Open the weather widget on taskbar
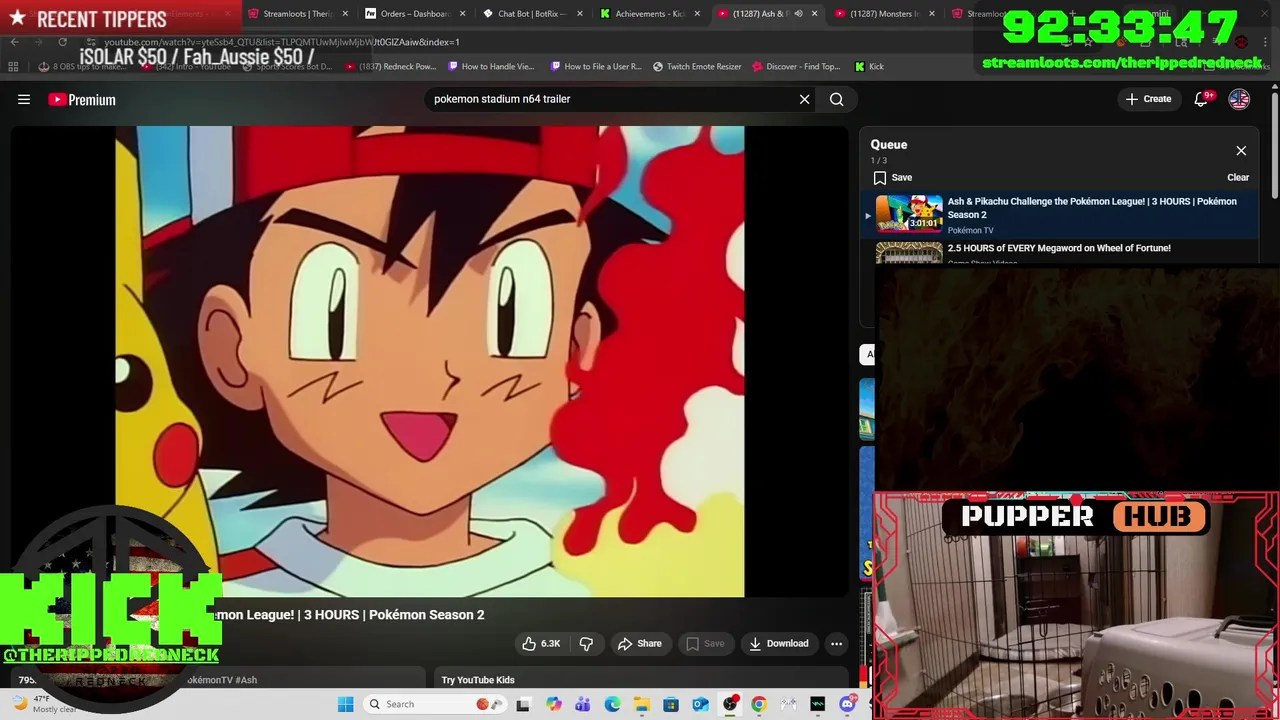Image resolution: width=1280 pixels, height=720 pixels. pos(45,704)
